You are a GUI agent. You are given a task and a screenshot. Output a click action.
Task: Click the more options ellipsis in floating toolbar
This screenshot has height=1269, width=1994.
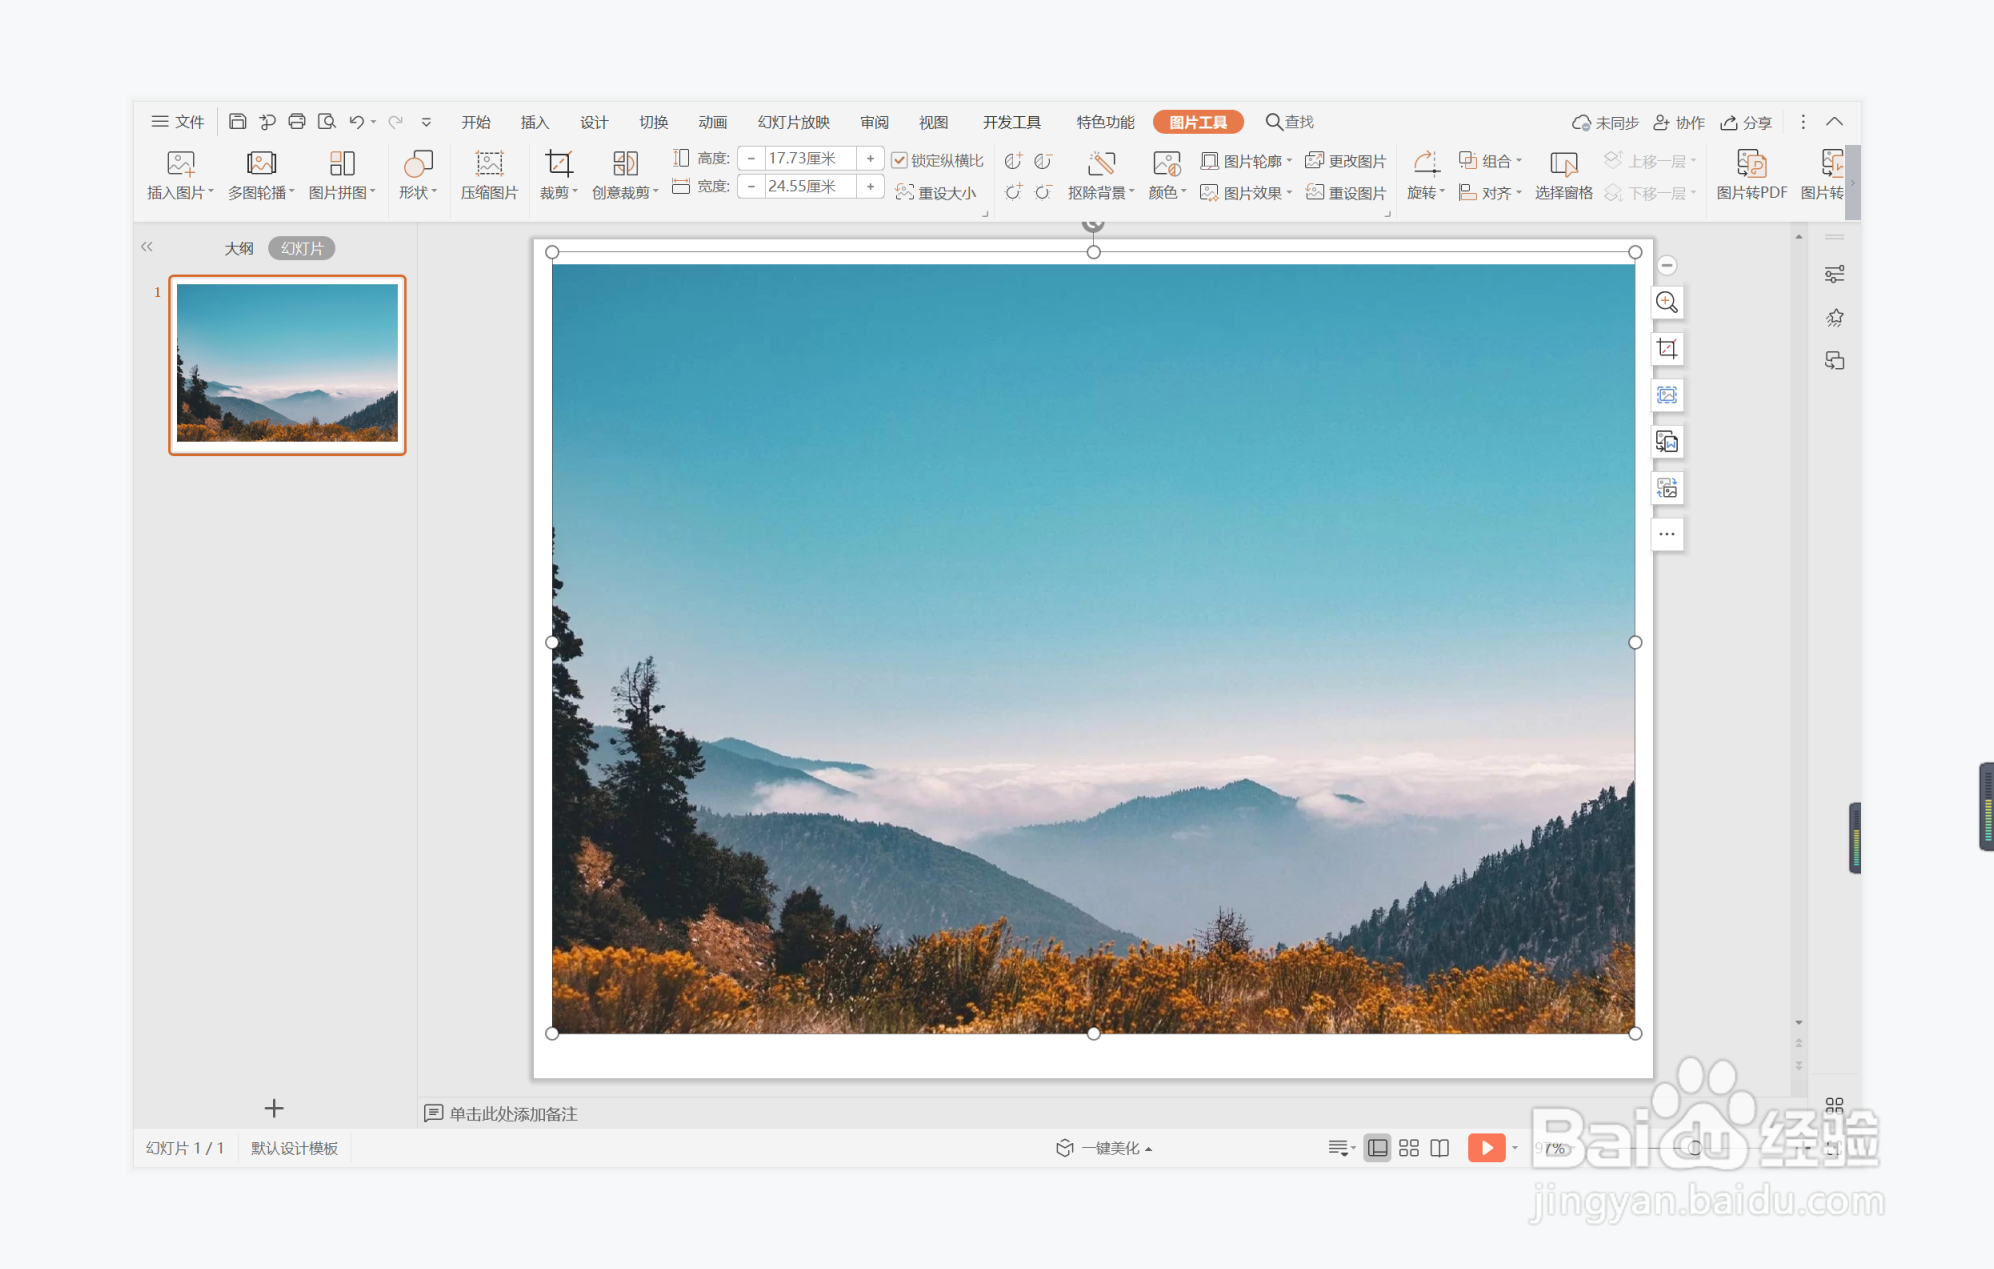pyautogui.click(x=1667, y=534)
